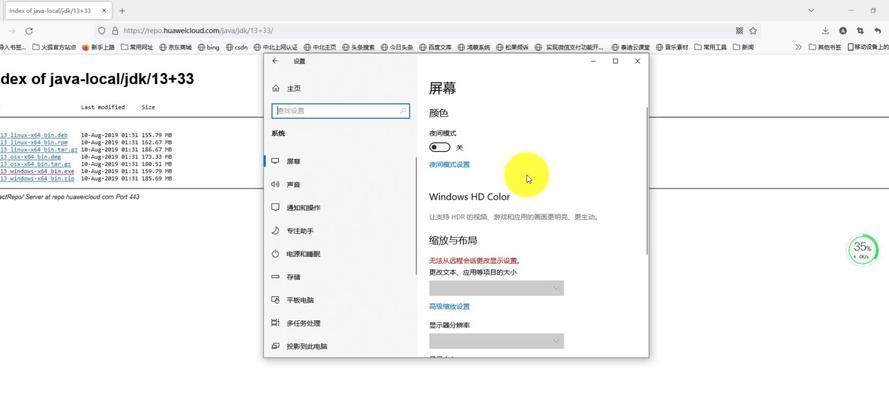Click the browser URL address field
The image size is (889, 400).
point(425,31)
